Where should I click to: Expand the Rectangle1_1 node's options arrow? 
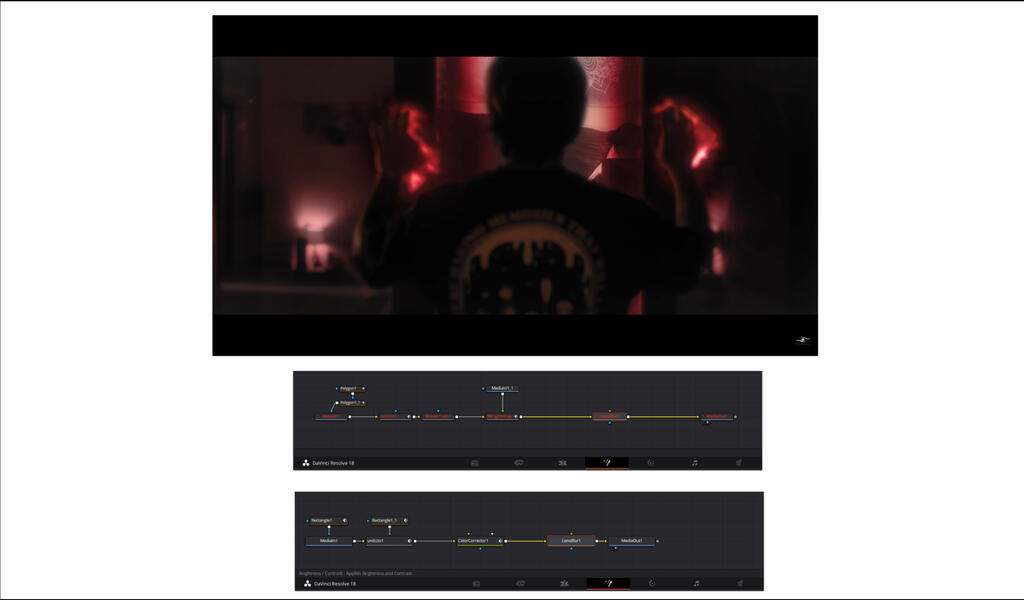[405, 520]
